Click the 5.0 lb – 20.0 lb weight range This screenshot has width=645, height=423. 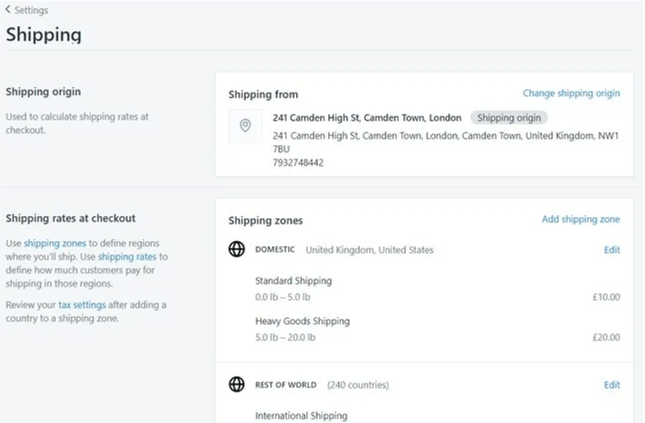[x=285, y=337]
